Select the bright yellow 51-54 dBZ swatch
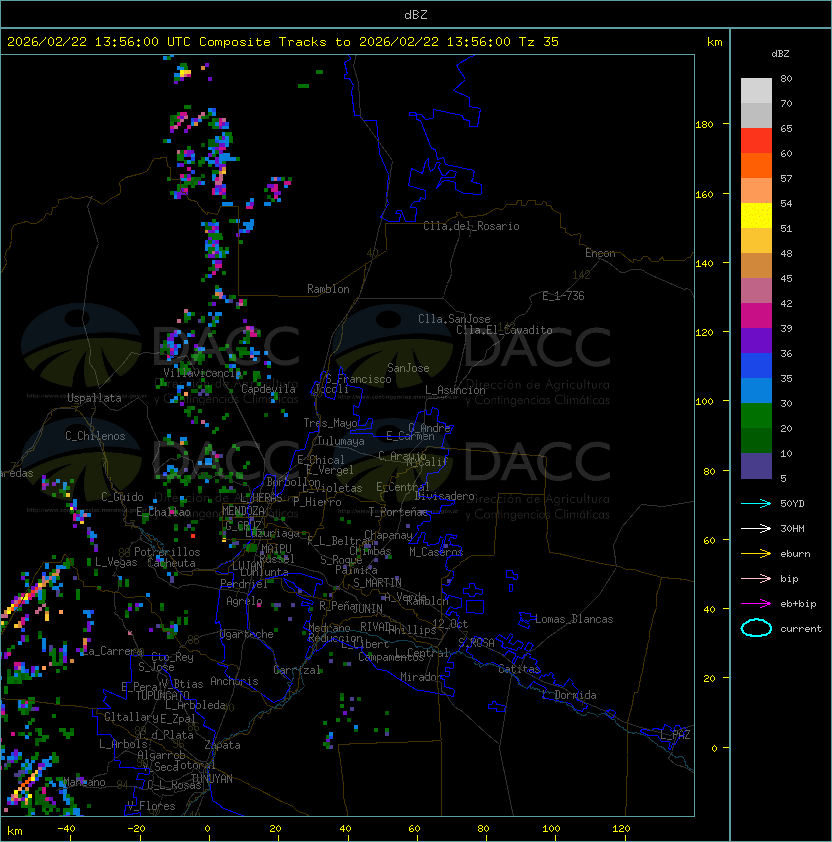Screen dimensions: 832x842 [756, 215]
